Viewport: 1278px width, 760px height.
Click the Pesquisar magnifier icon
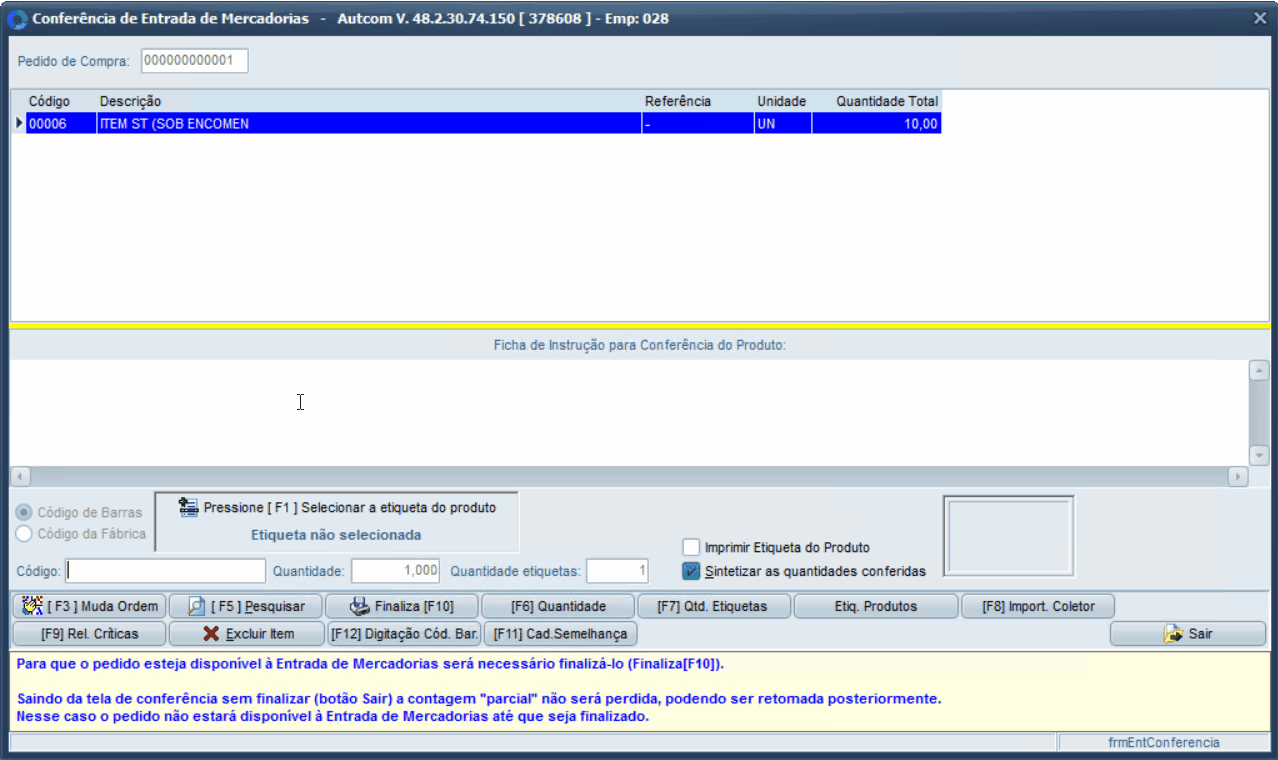pyautogui.click(x=196, y=606)
